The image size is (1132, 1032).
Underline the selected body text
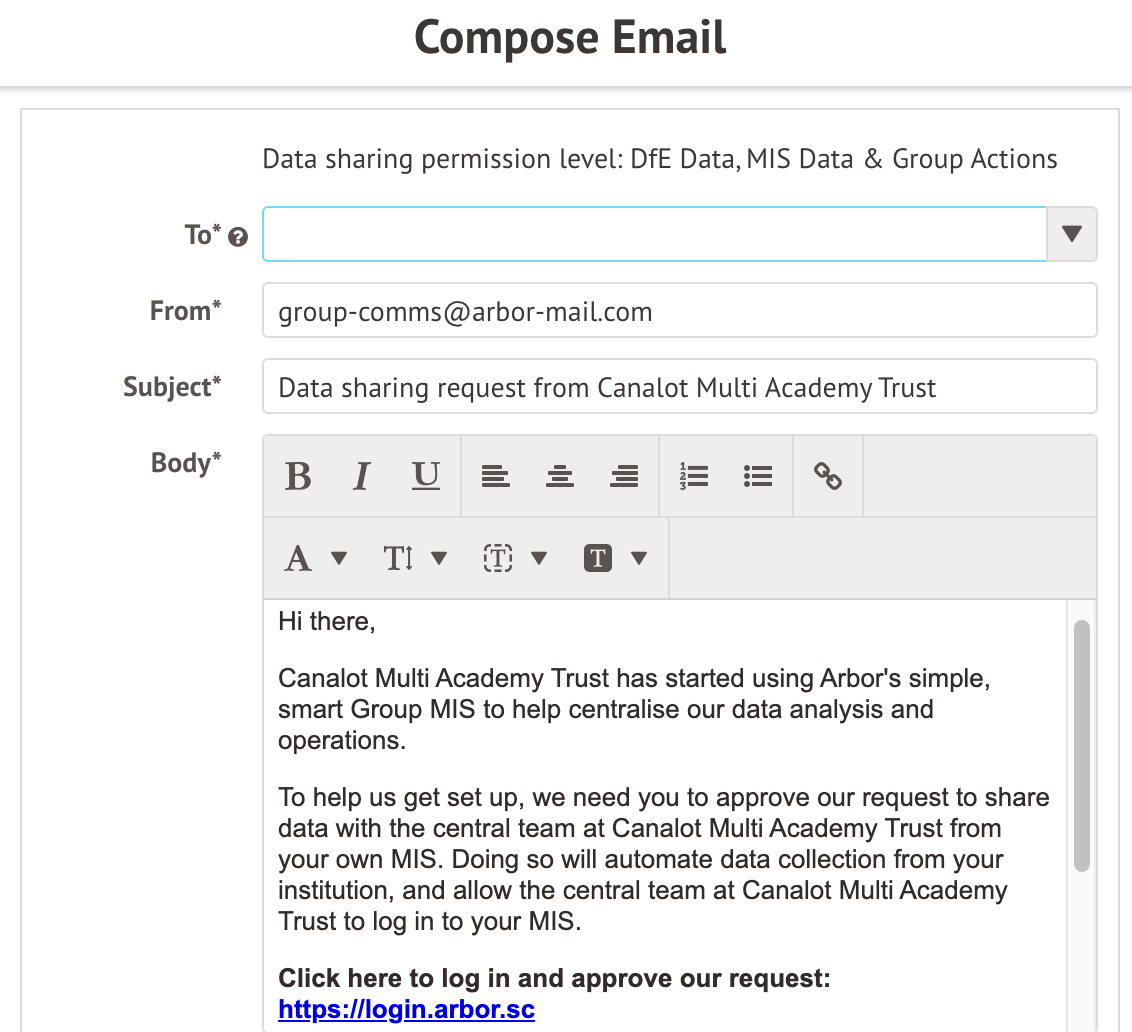click(x=426, y=477)
